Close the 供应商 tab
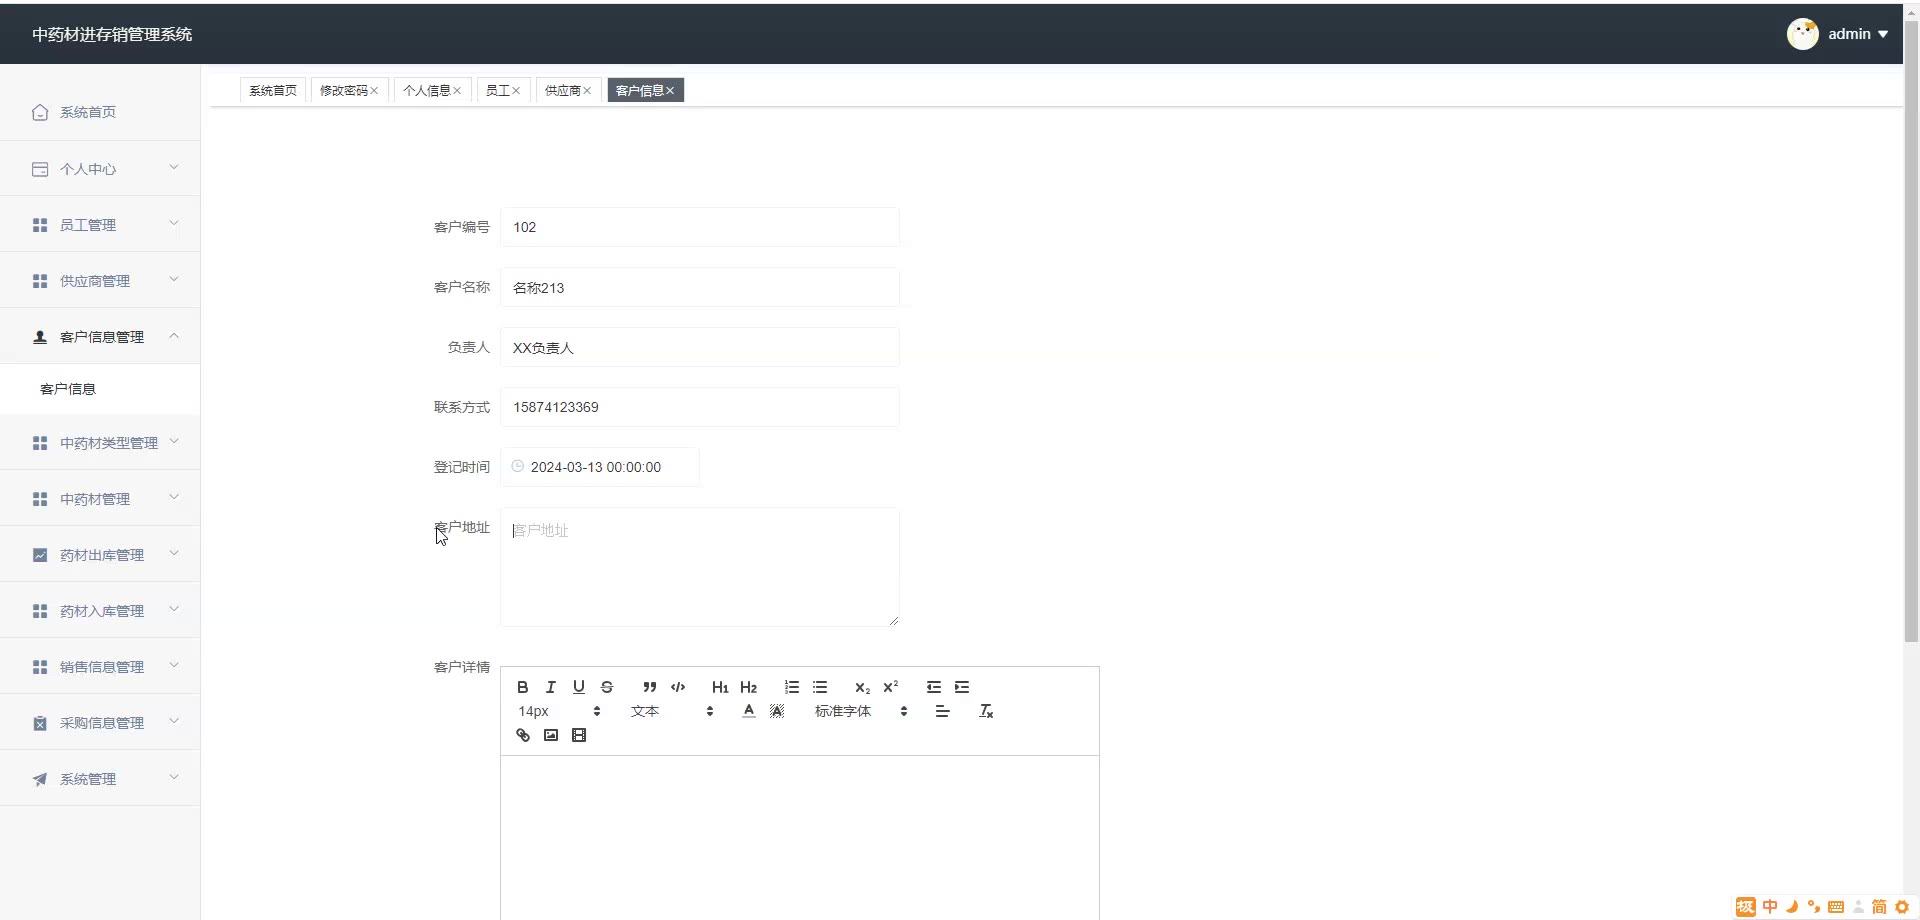 pyautogui.click(x=587, y=91)
